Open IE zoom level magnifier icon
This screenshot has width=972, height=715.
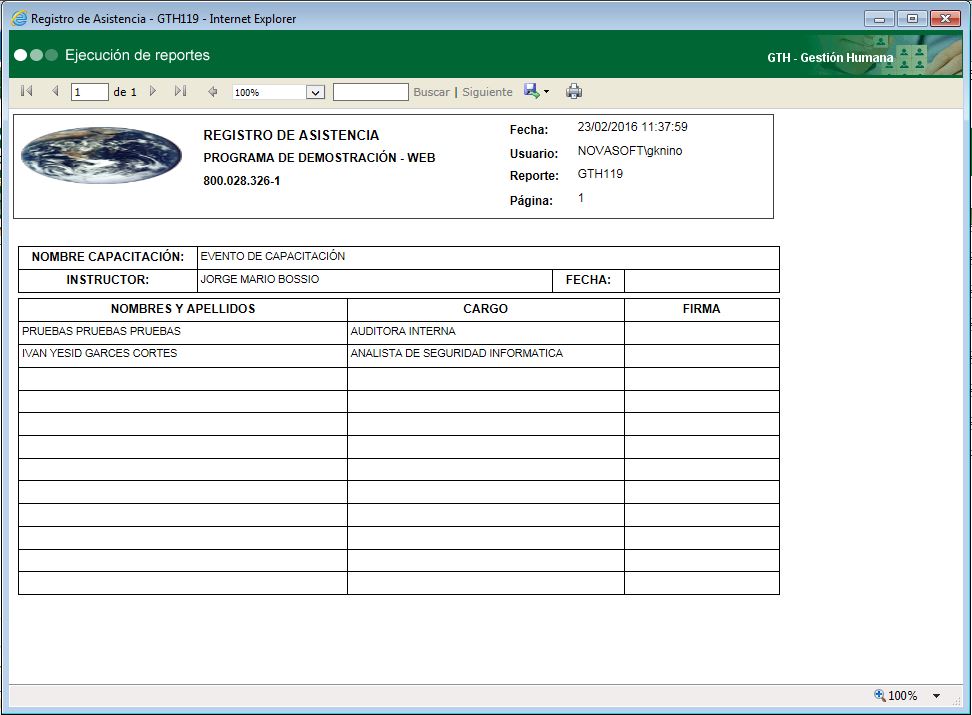click(879, 695)
